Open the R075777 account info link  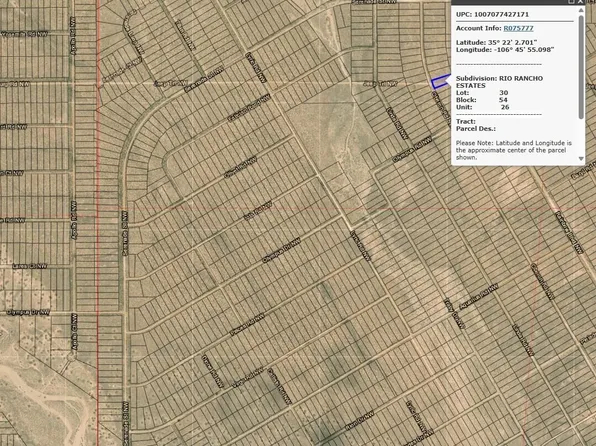pos(518,28)
